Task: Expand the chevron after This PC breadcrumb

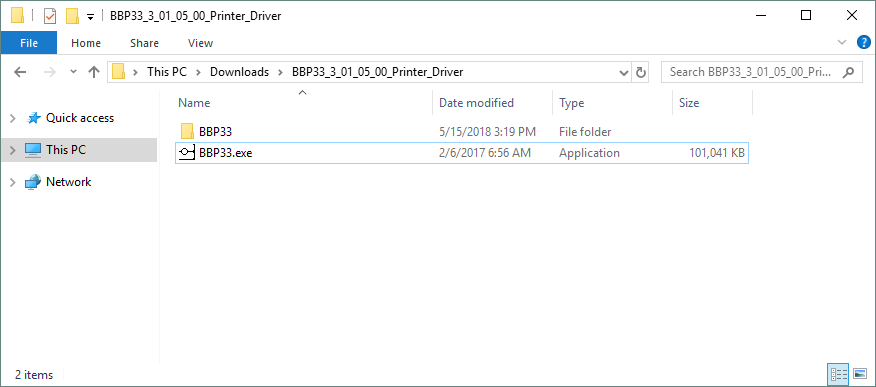Action: [198, 72]
